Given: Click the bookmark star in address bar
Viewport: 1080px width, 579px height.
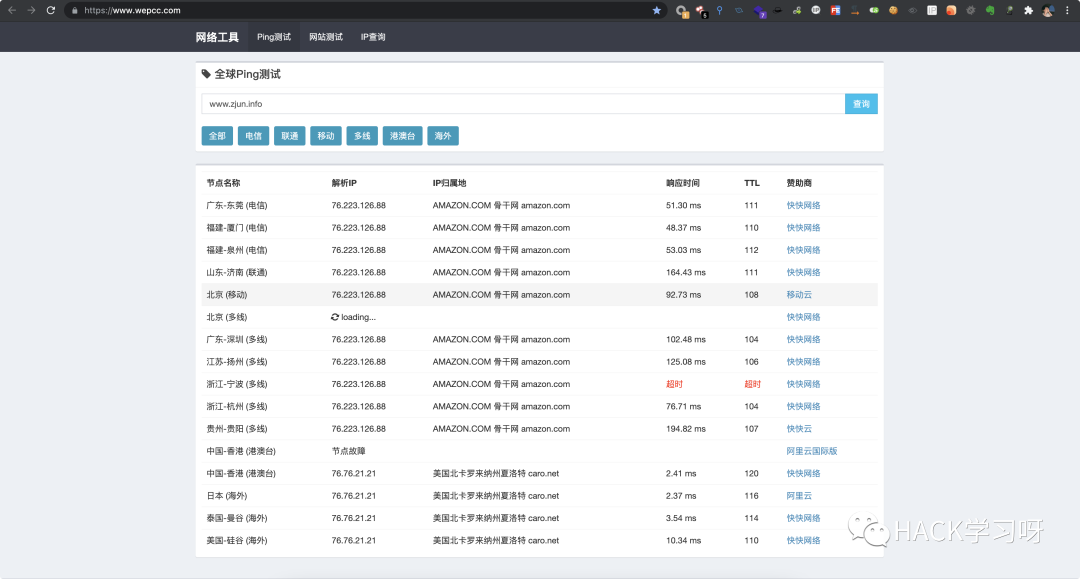Looking at the screenshot, I should coord(657,10).
